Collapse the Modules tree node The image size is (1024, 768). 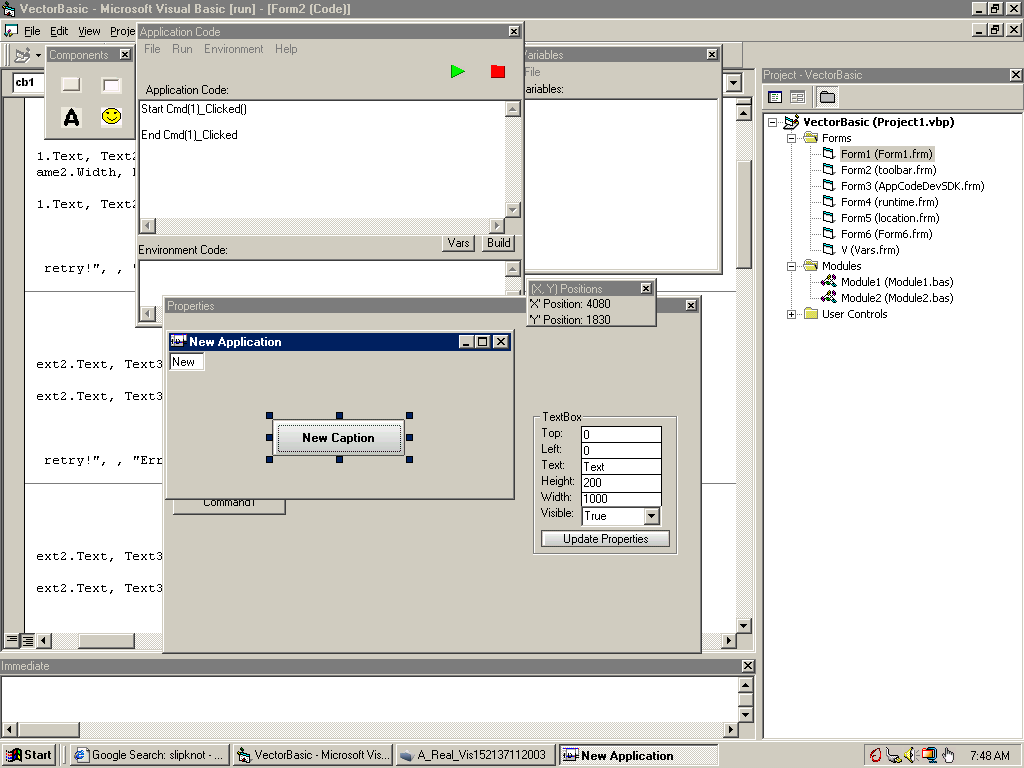click(x=792, y=266)
